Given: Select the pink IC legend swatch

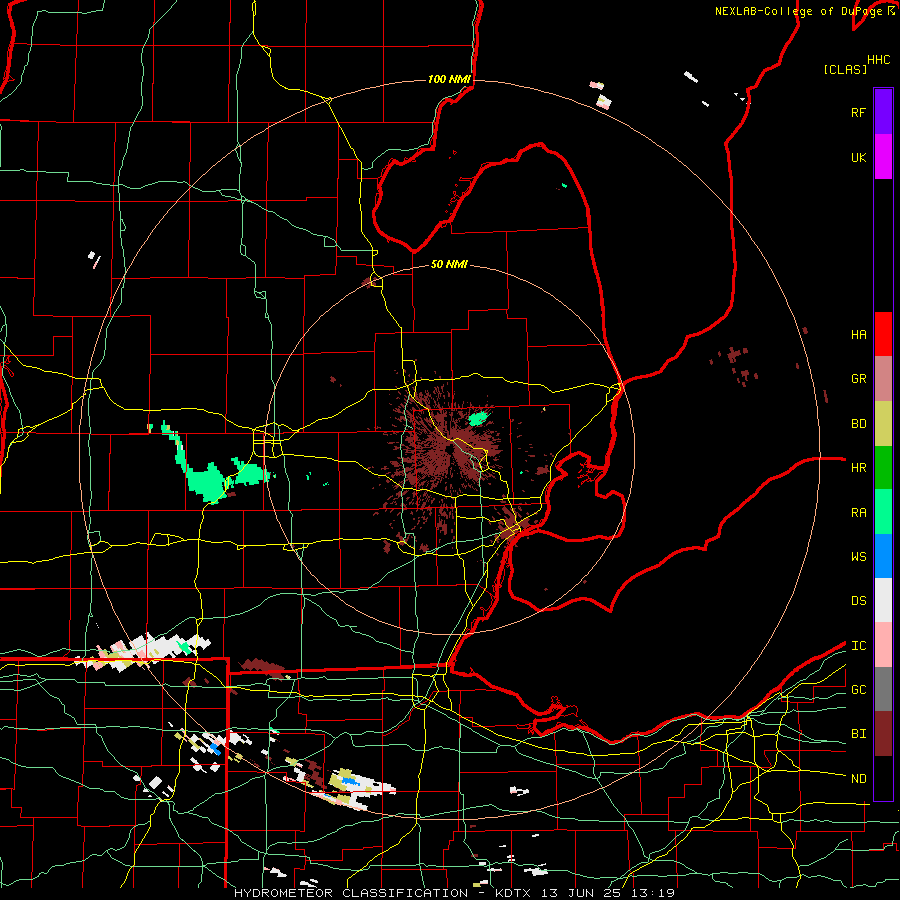Looking at the screenshot, I should pyautogui.click(x=883, y=645).
